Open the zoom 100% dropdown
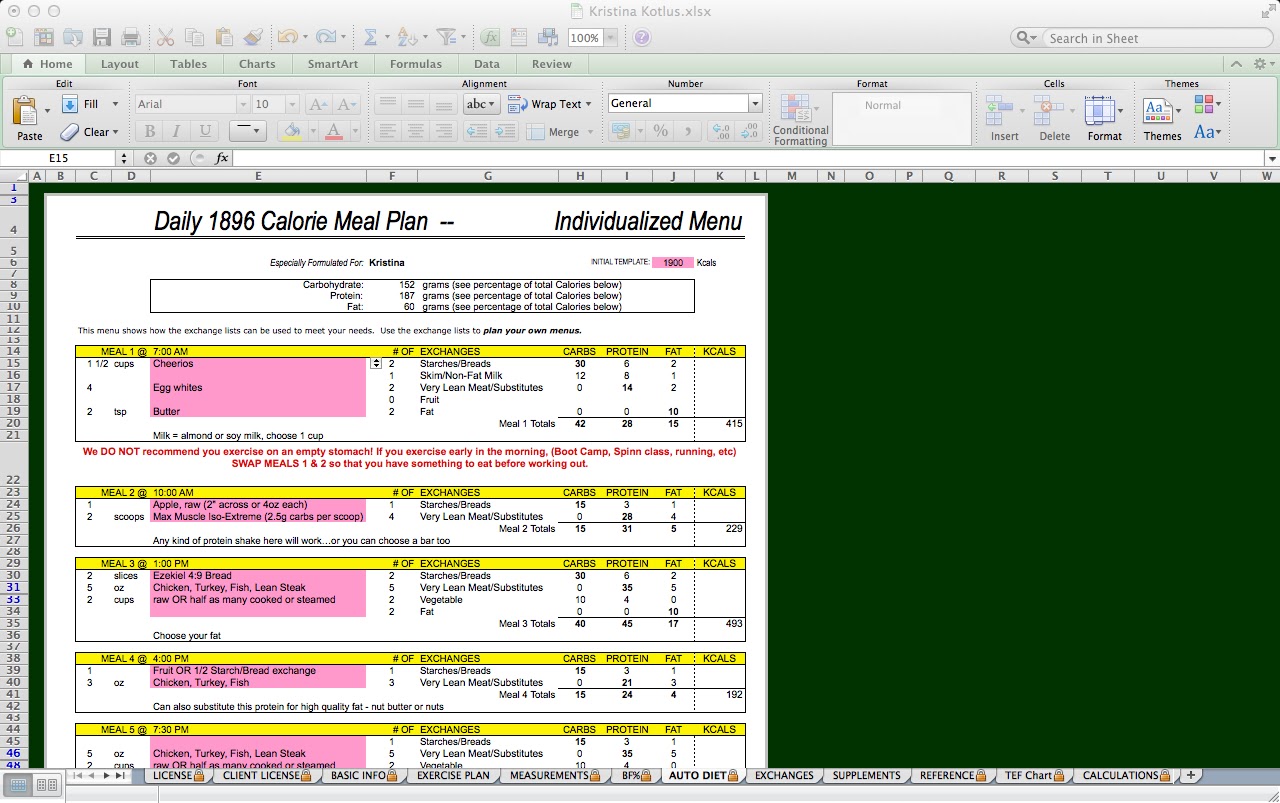Image resolution: width=1280 pixels, height=803 pixels. tap(610, 38)
